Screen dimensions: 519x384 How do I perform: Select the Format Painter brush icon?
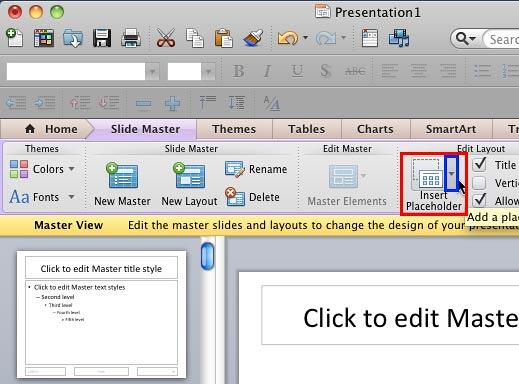pyautogui.click(x=253, y=38)
